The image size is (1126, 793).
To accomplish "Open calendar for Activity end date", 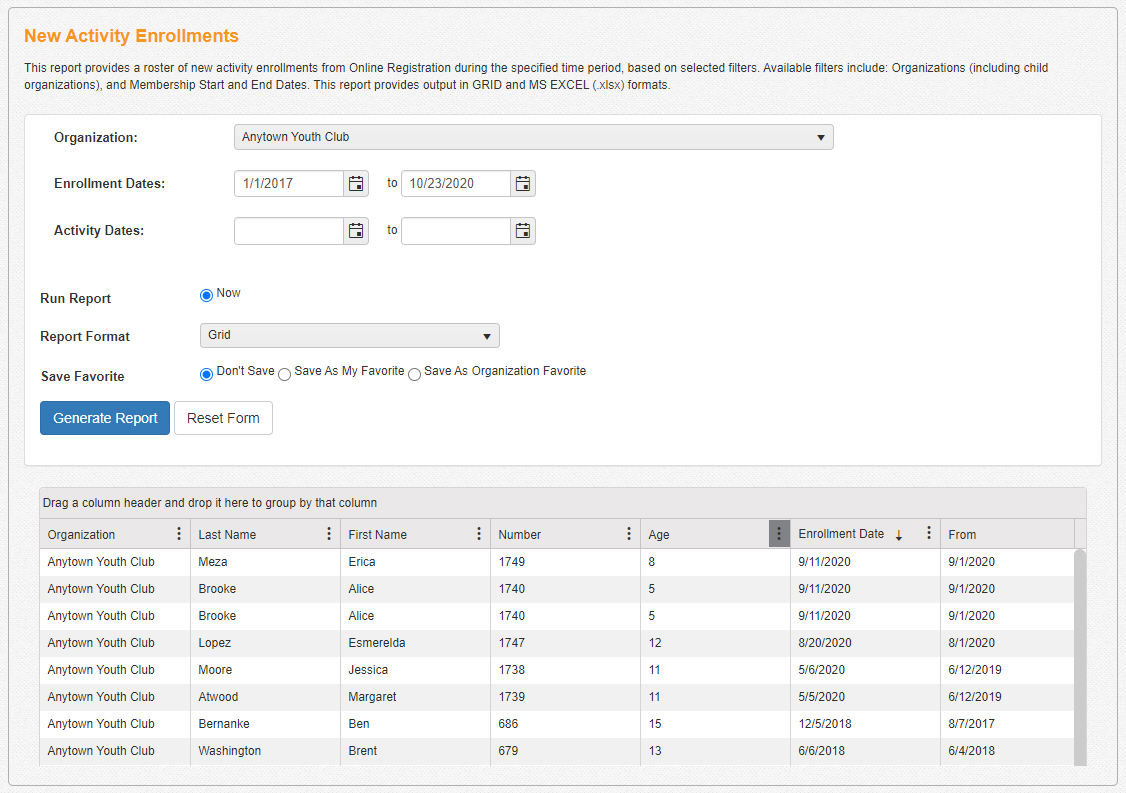I will coord(523,231).
